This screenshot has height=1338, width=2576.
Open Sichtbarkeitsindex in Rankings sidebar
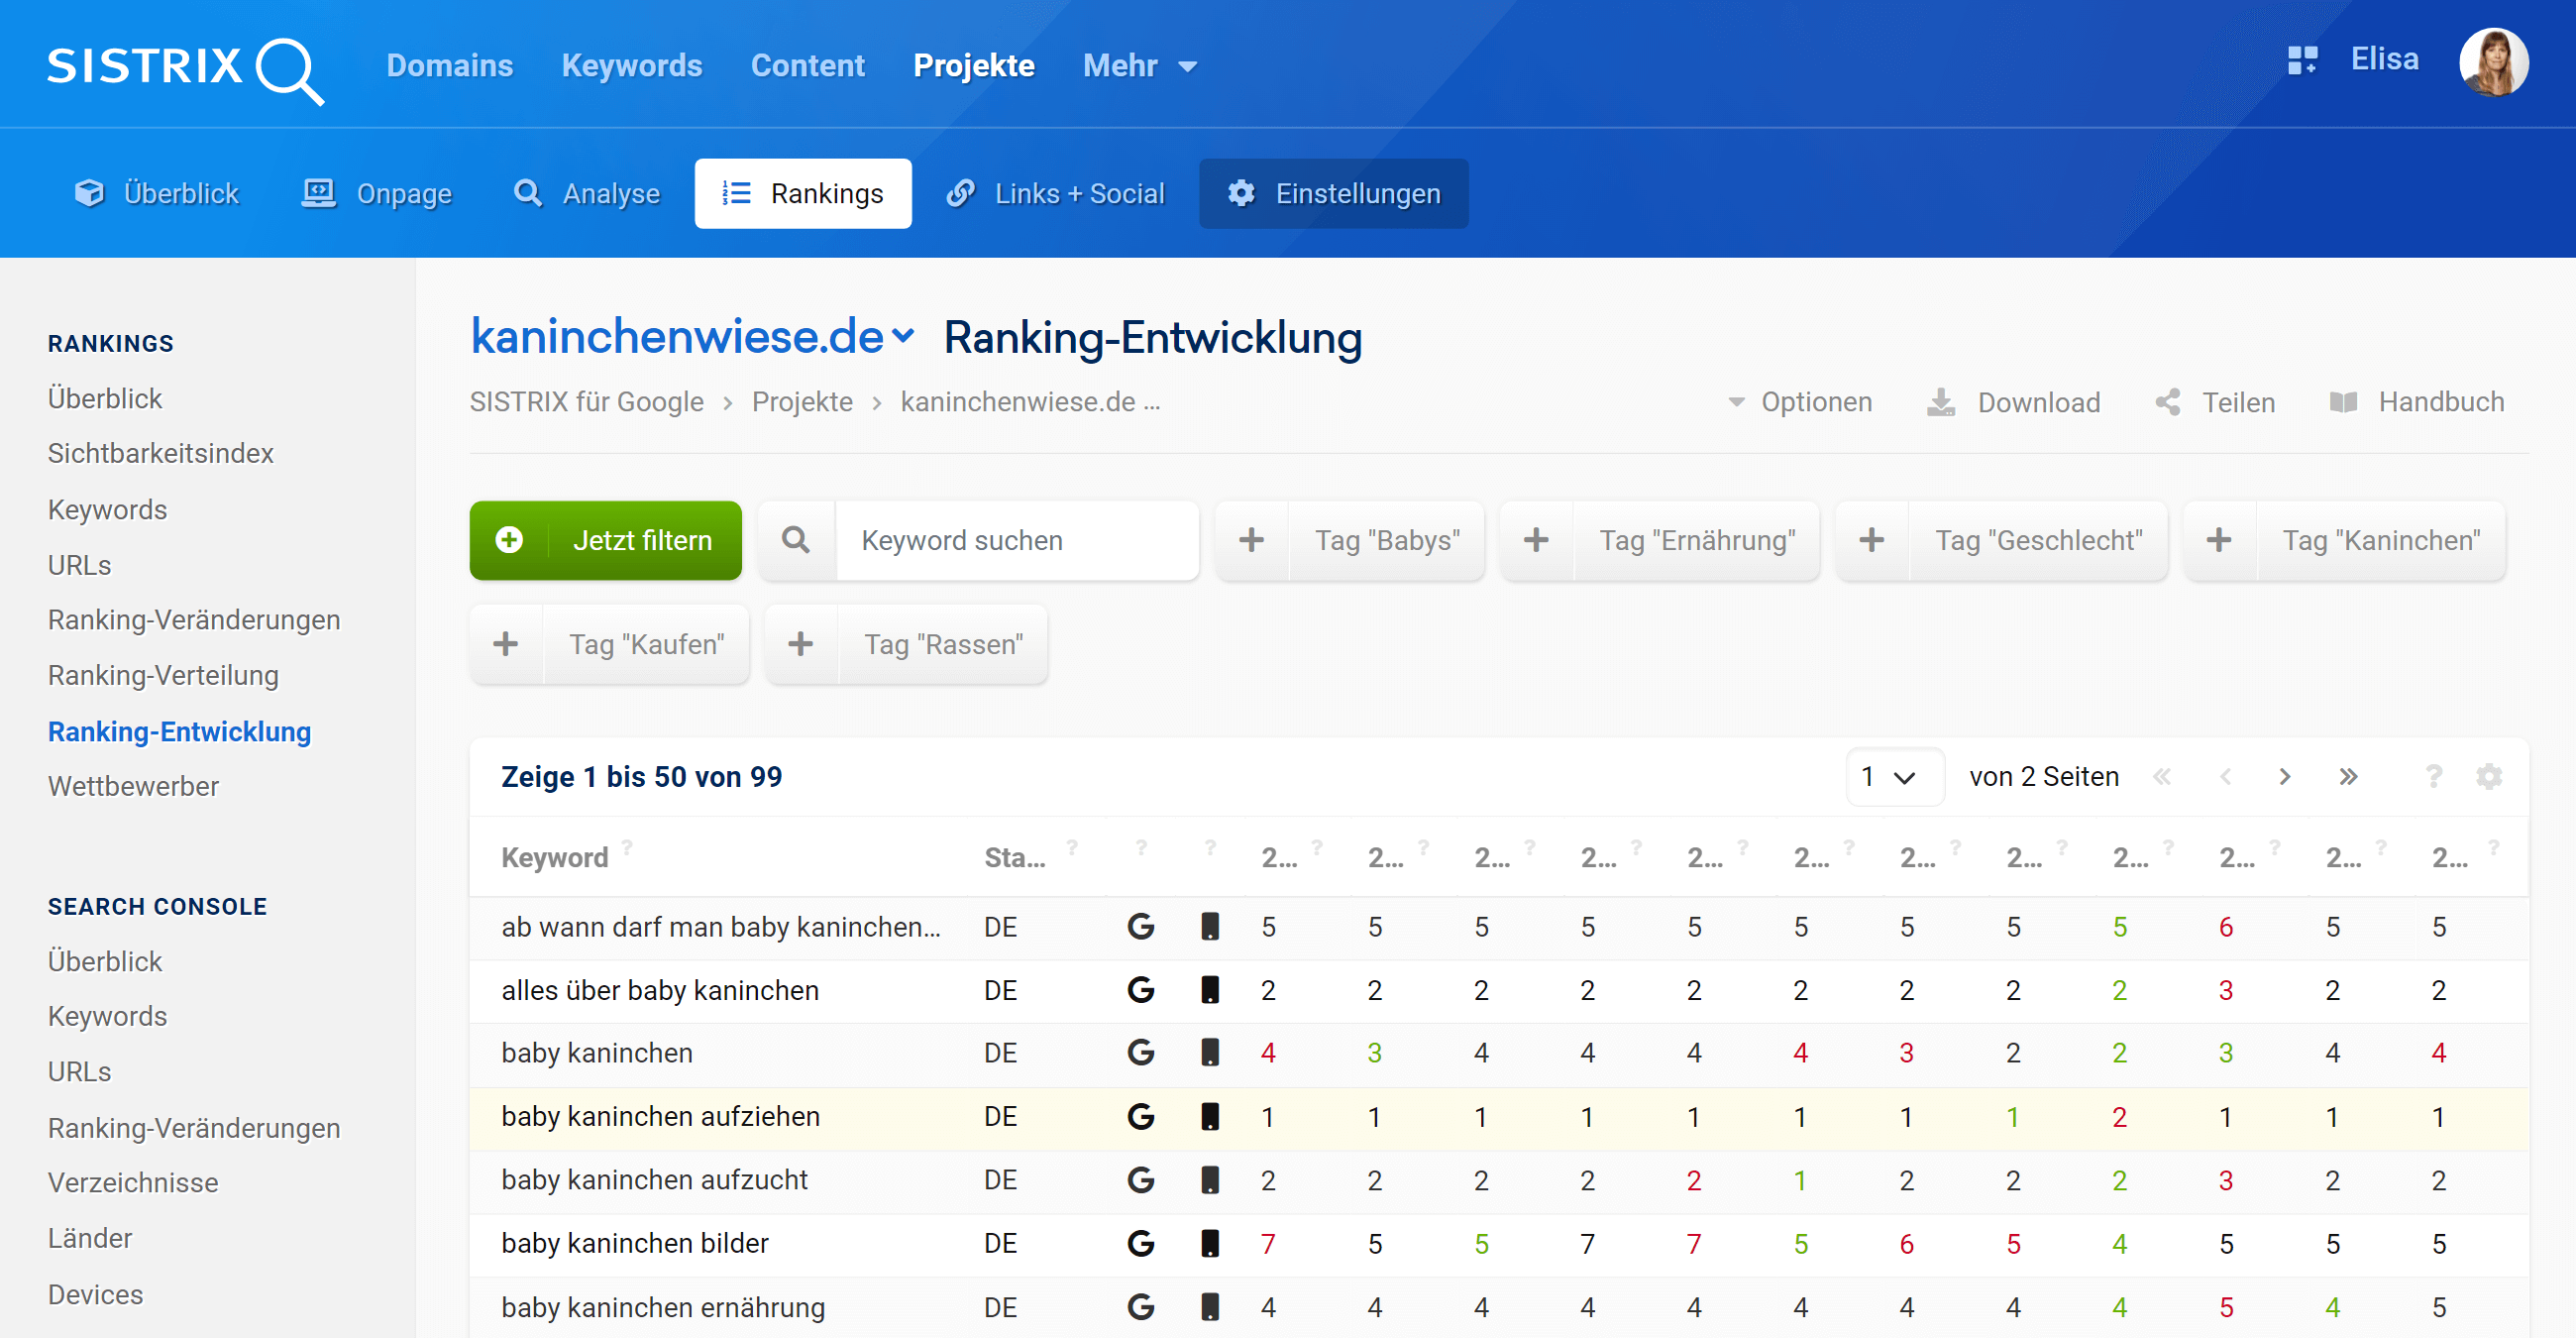pos(160,453)
